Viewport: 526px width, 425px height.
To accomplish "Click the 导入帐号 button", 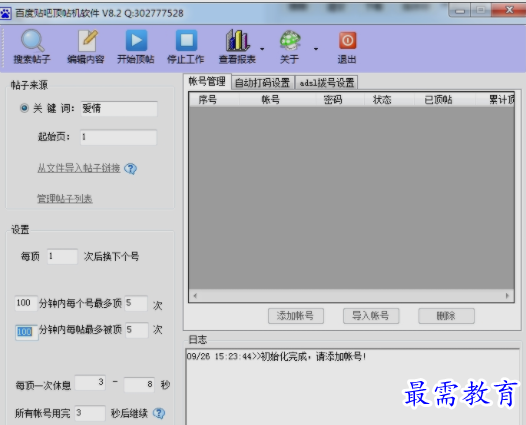I will 371,316.
